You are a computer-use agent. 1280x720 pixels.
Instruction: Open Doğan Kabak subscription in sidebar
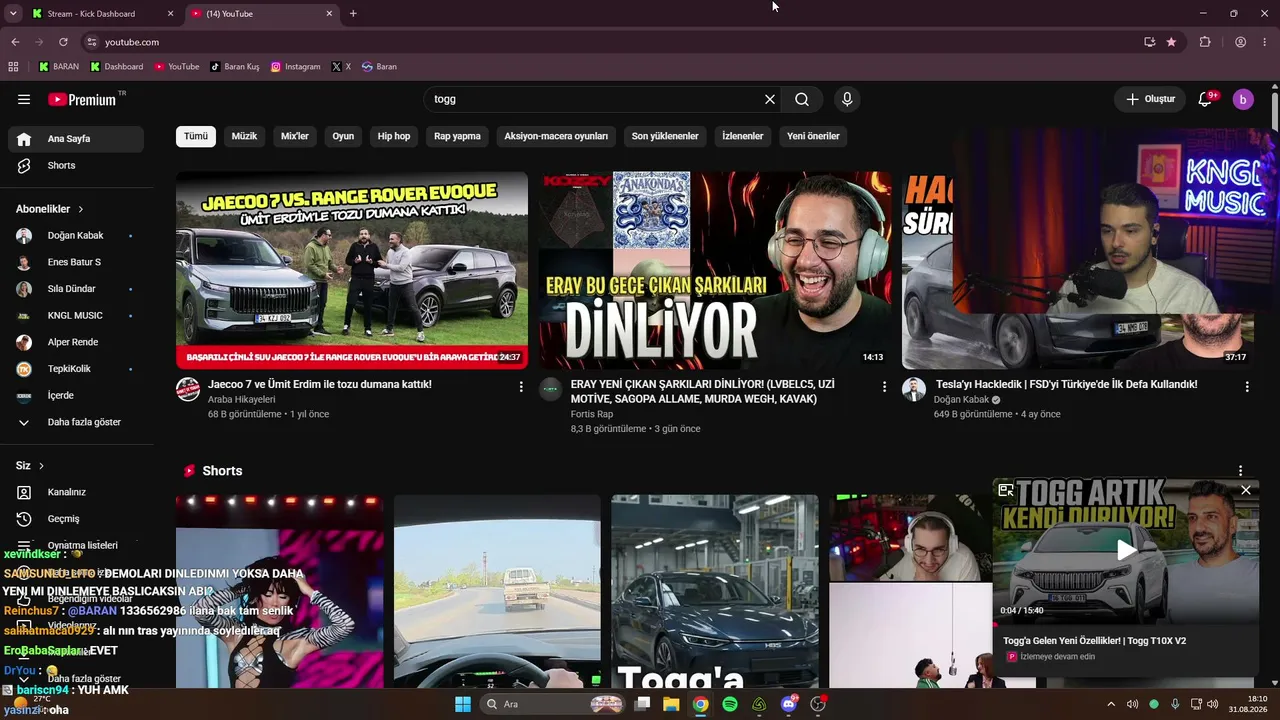point(76,236)
